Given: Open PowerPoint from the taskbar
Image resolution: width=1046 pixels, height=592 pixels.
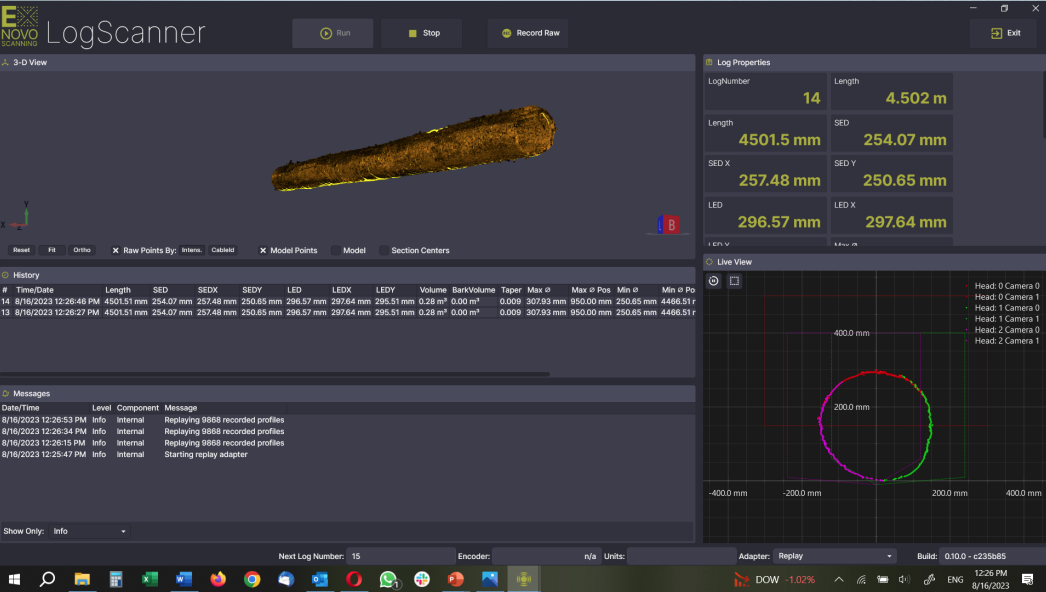Looking at the screenshot, I should (x=456, y=579).
